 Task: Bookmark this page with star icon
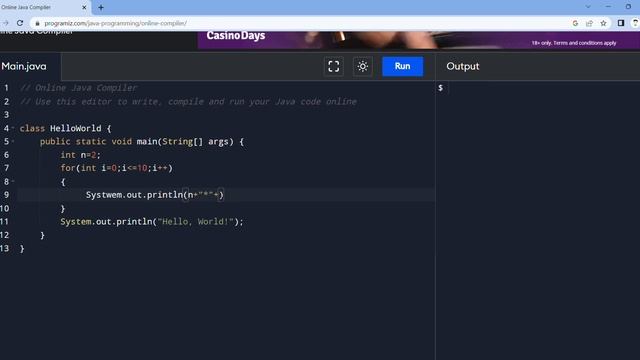tap(603, 23)
